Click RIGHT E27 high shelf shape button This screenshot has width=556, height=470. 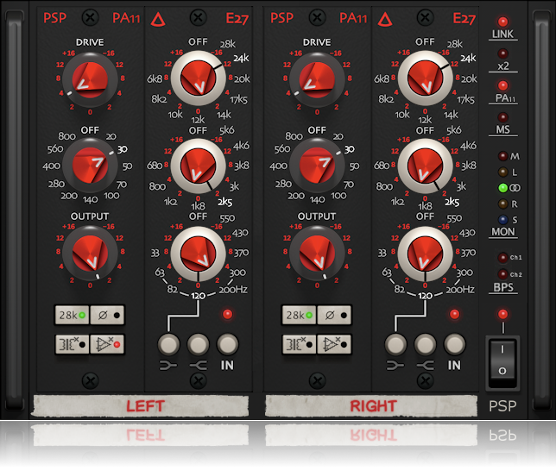tap(425, 344)
